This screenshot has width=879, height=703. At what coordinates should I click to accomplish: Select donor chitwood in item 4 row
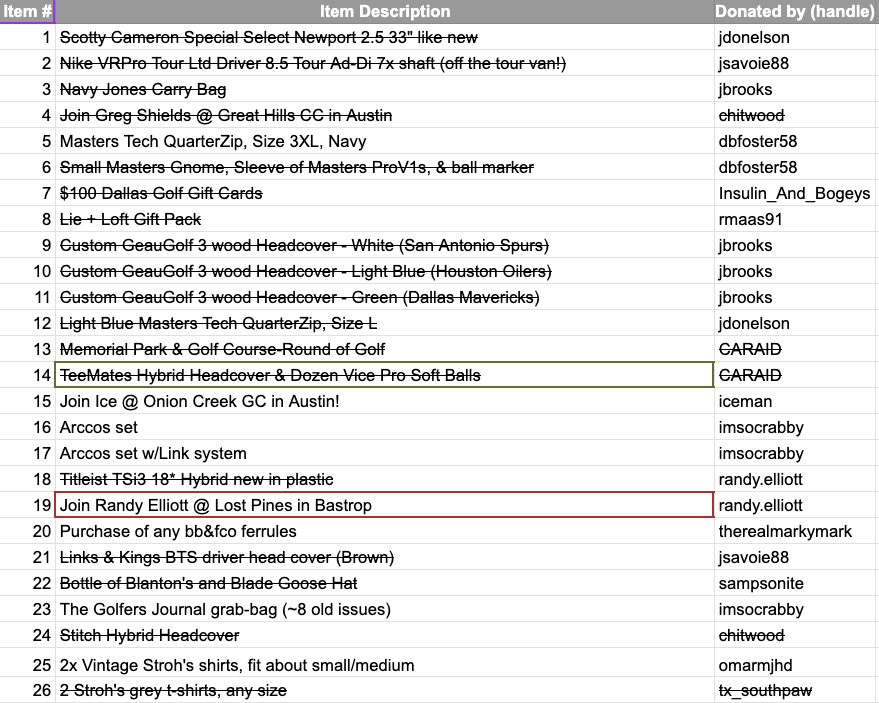(x=797, y=115)
